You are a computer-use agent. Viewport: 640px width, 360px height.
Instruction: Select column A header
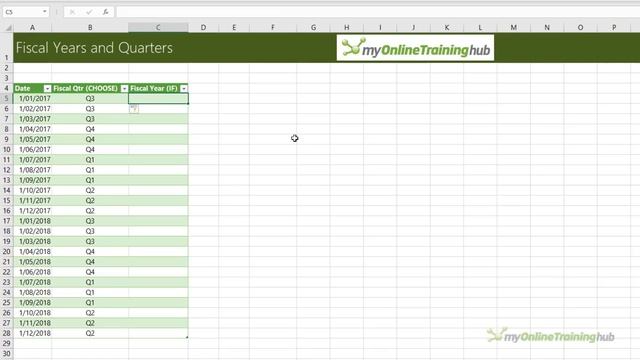(32, 27)
